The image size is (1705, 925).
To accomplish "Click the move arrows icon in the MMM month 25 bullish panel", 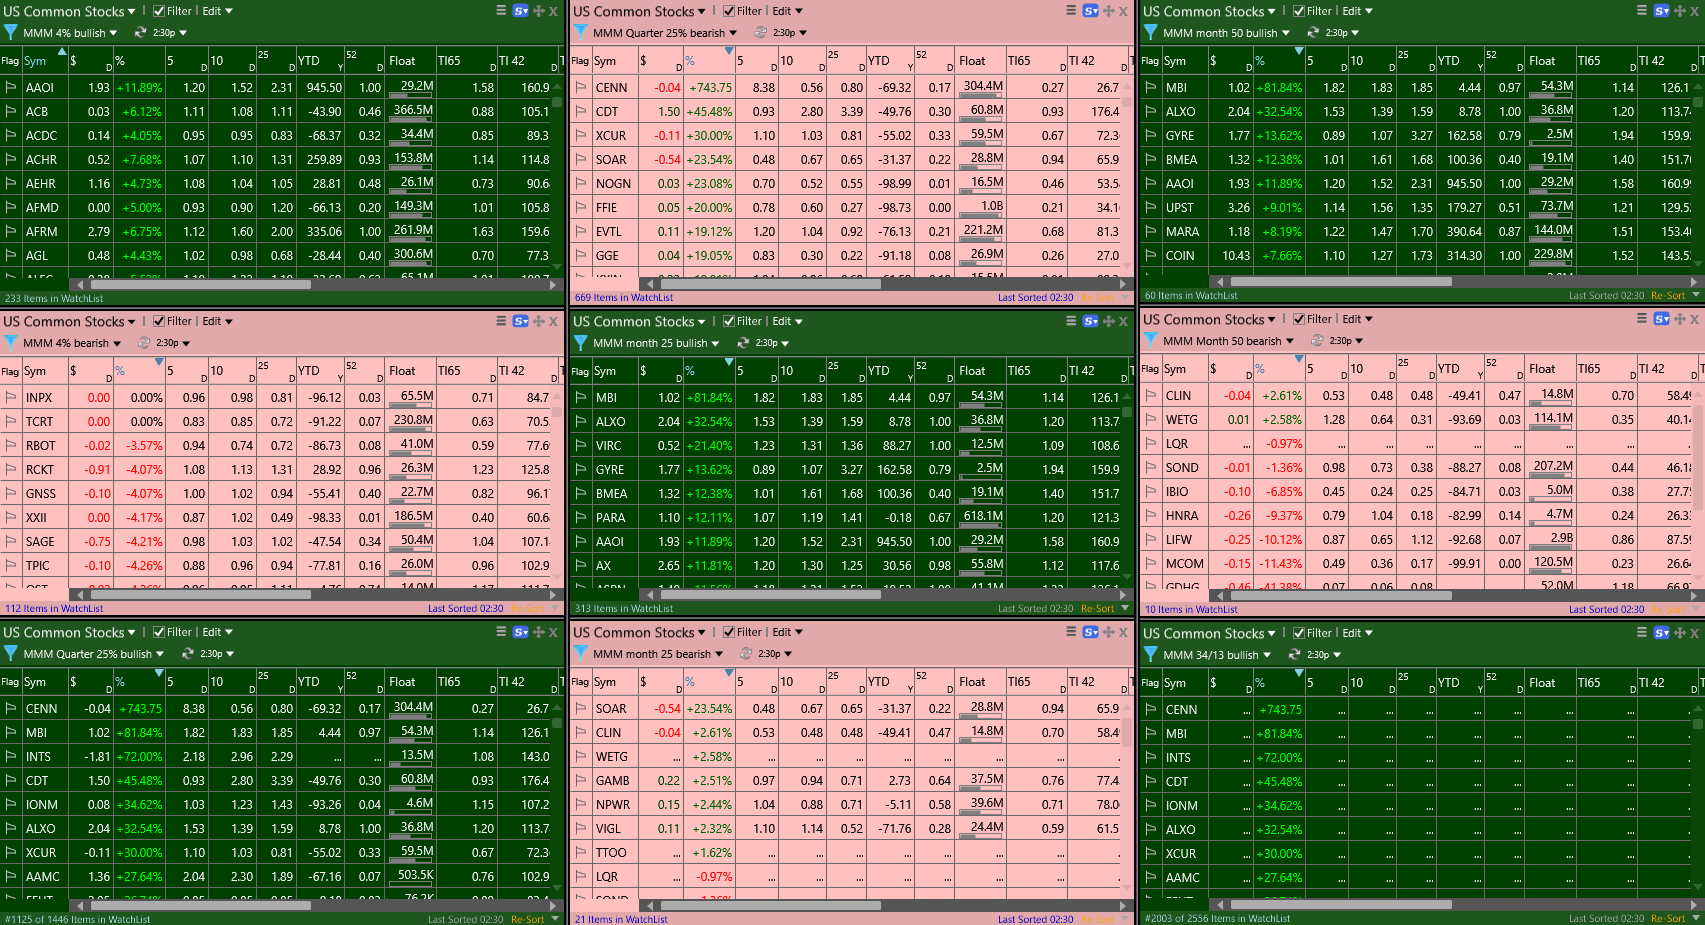I will pos(1109,321).
